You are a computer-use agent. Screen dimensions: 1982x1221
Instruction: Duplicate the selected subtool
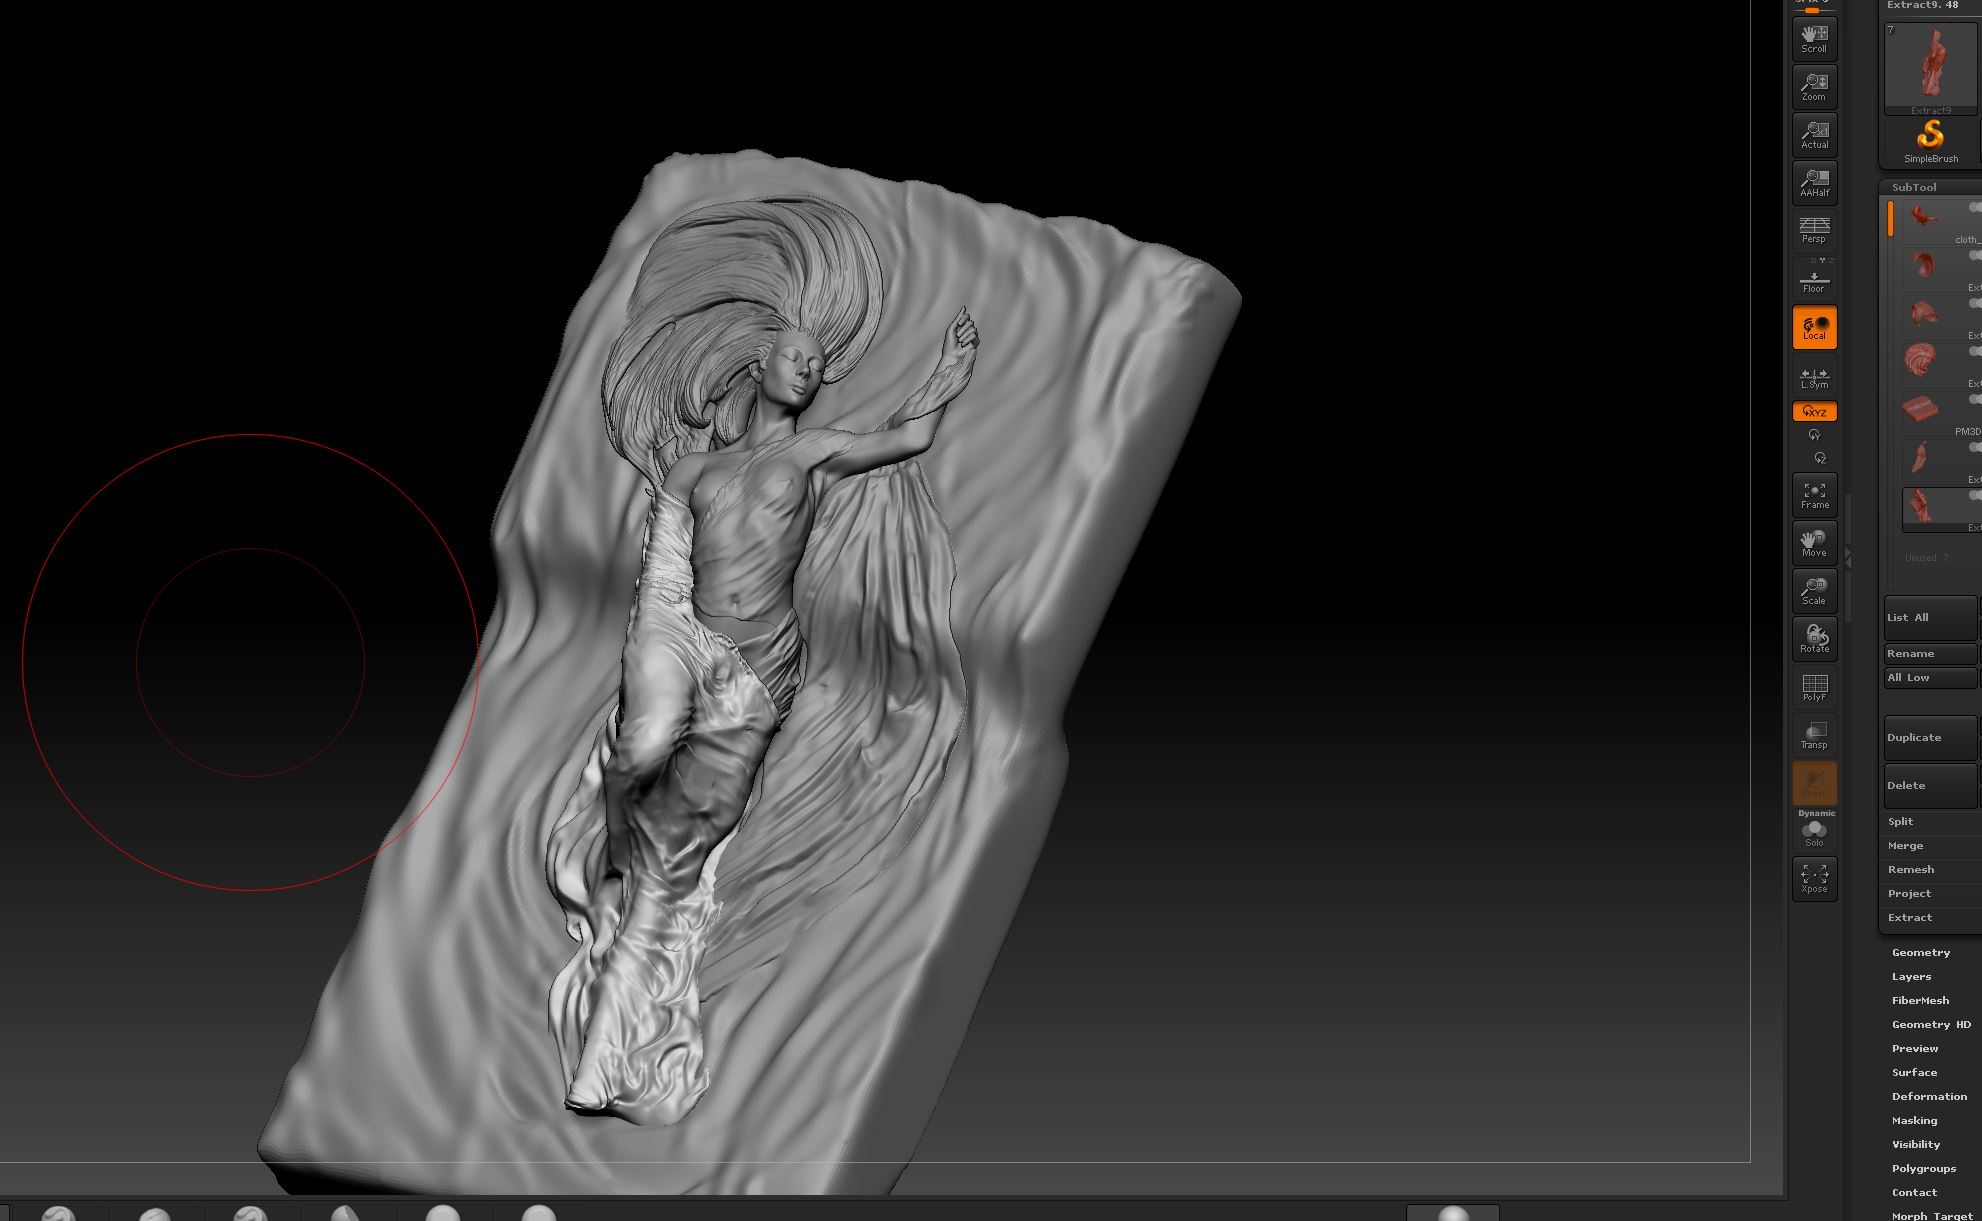1930,738
